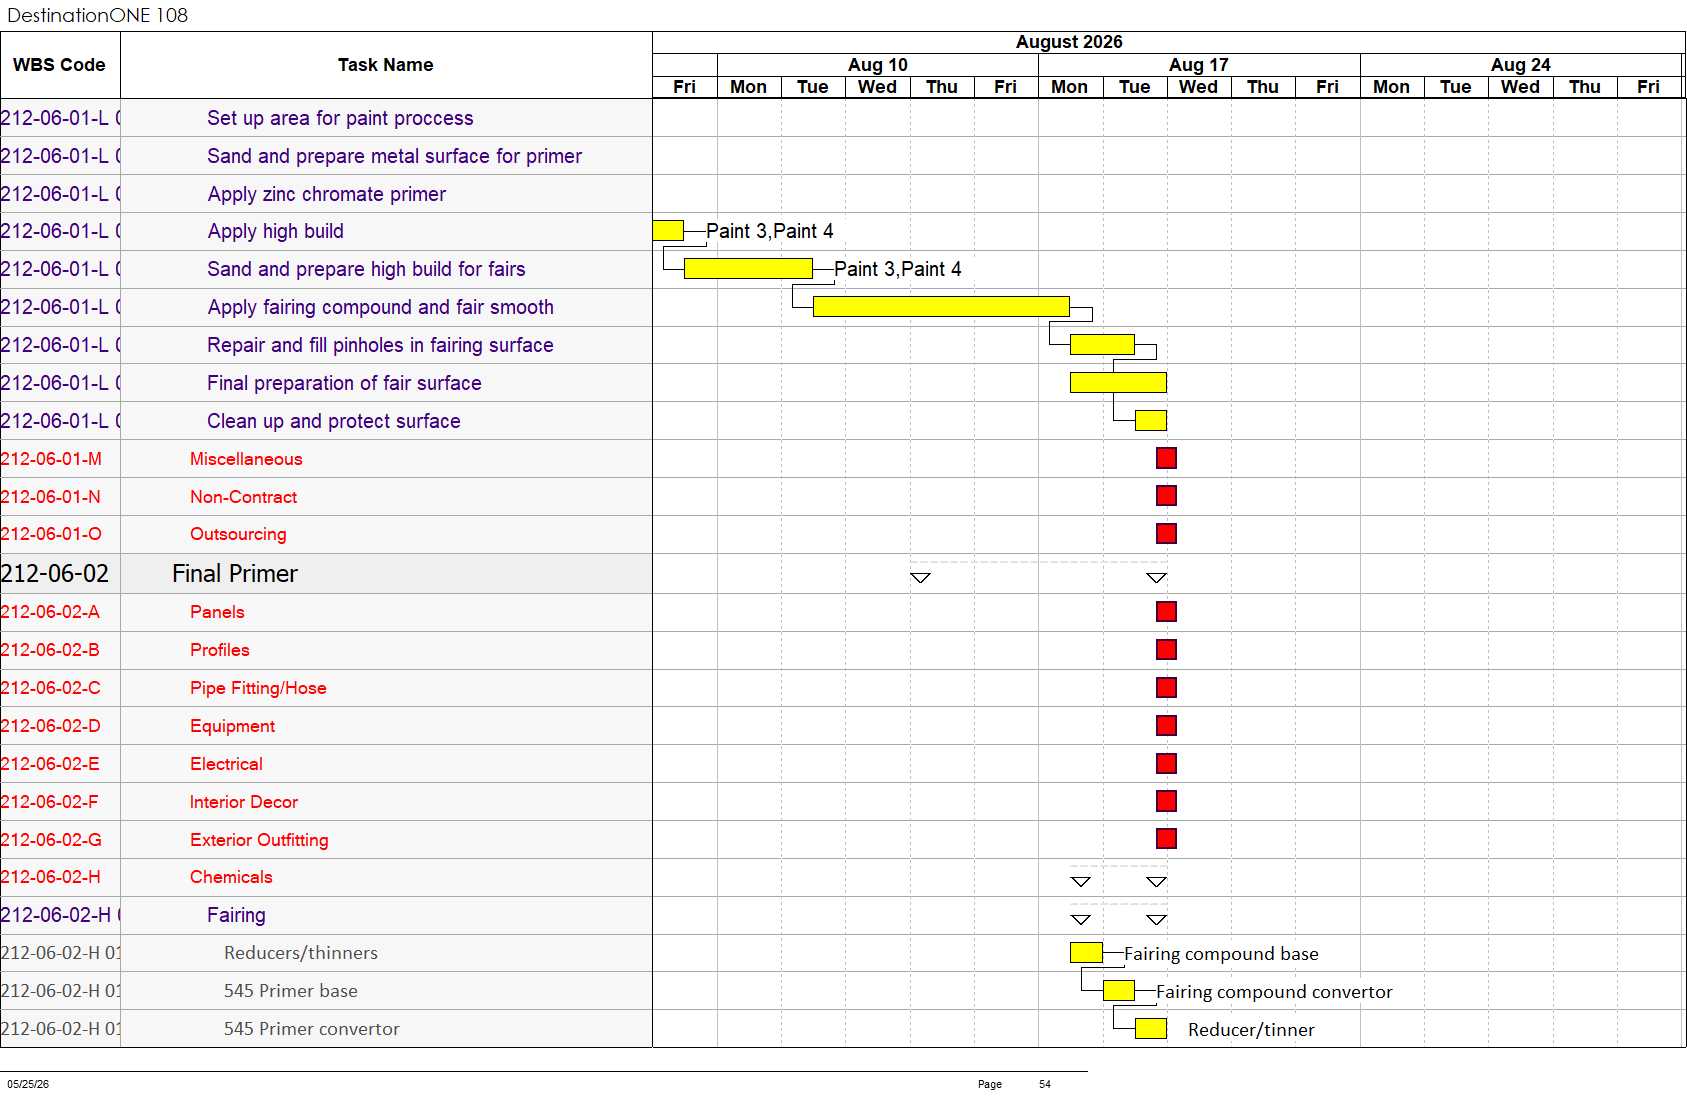The width and height of the screenshot is (1687, 1097).
Task: Click the 'Aug 17' week header
Action: [1199, 65]
